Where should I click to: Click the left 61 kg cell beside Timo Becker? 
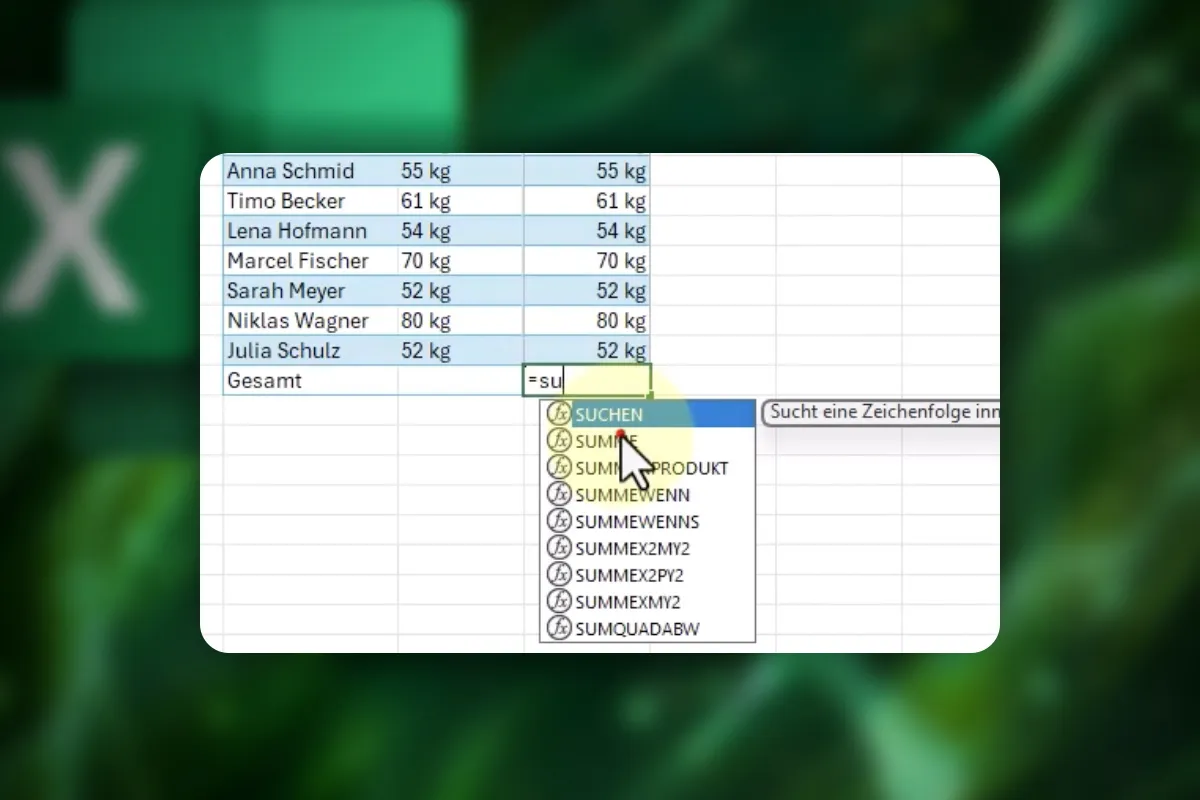(x=460, y=201)
